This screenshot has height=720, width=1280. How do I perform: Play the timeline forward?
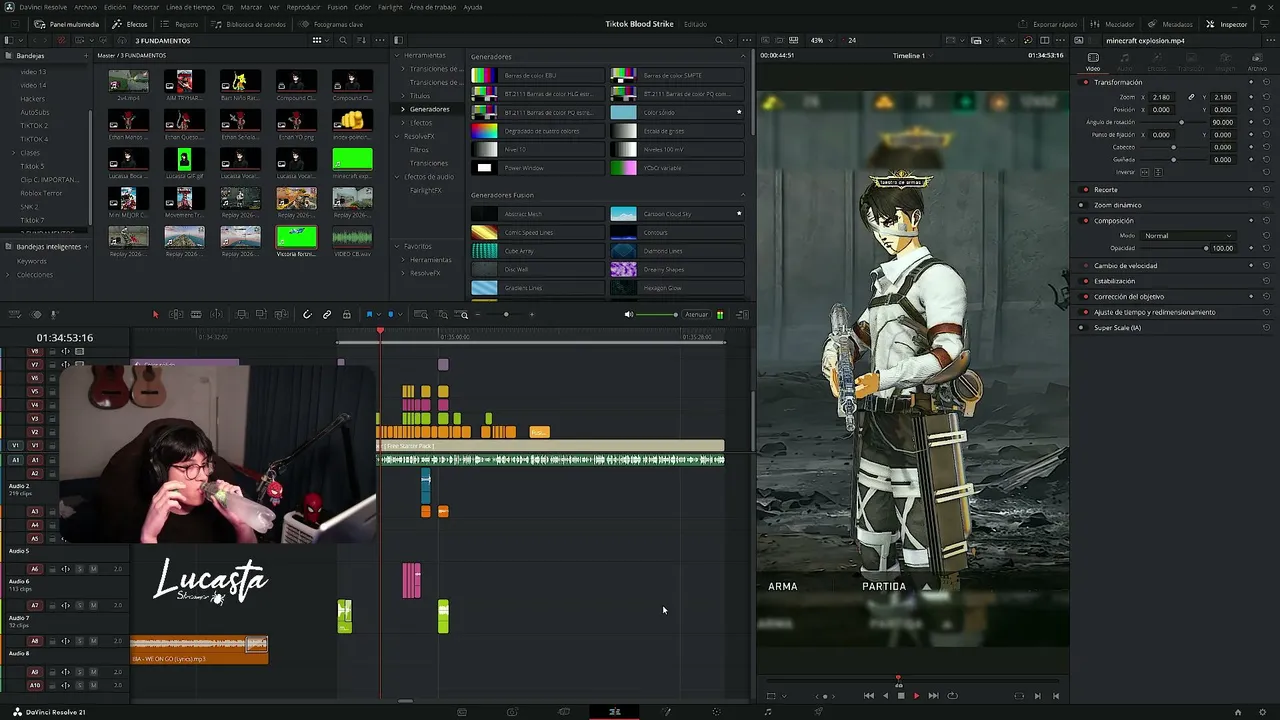pyautogui.click(x=916, y=696)
